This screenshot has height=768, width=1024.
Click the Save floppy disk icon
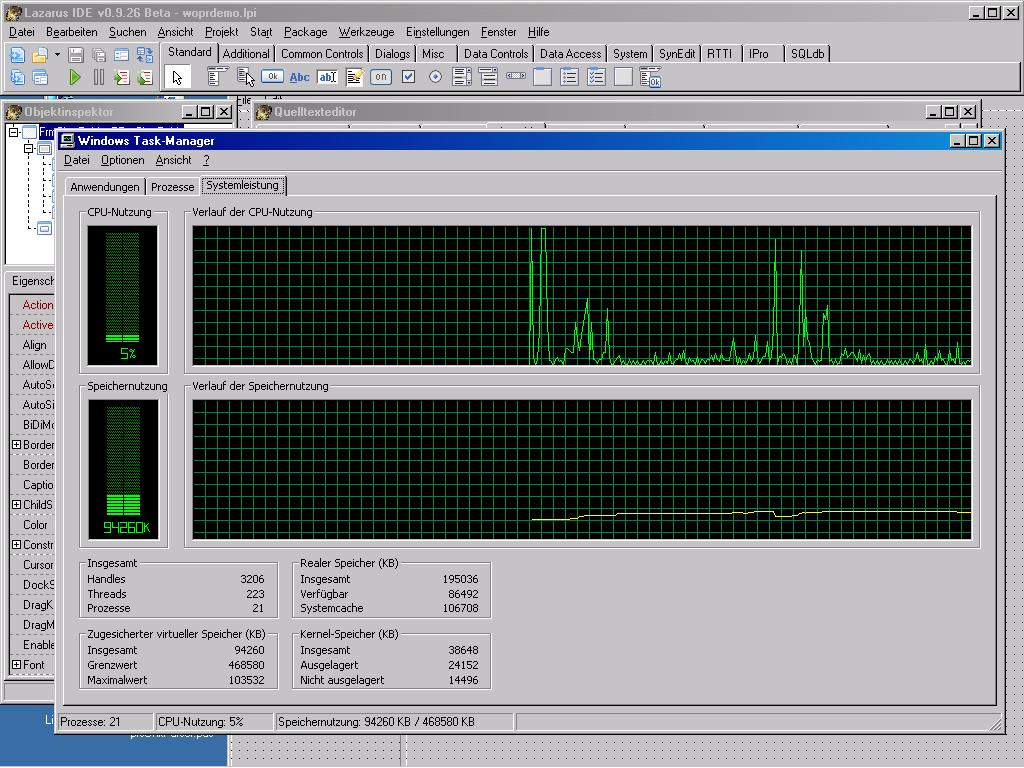click(x=76, y=56)
